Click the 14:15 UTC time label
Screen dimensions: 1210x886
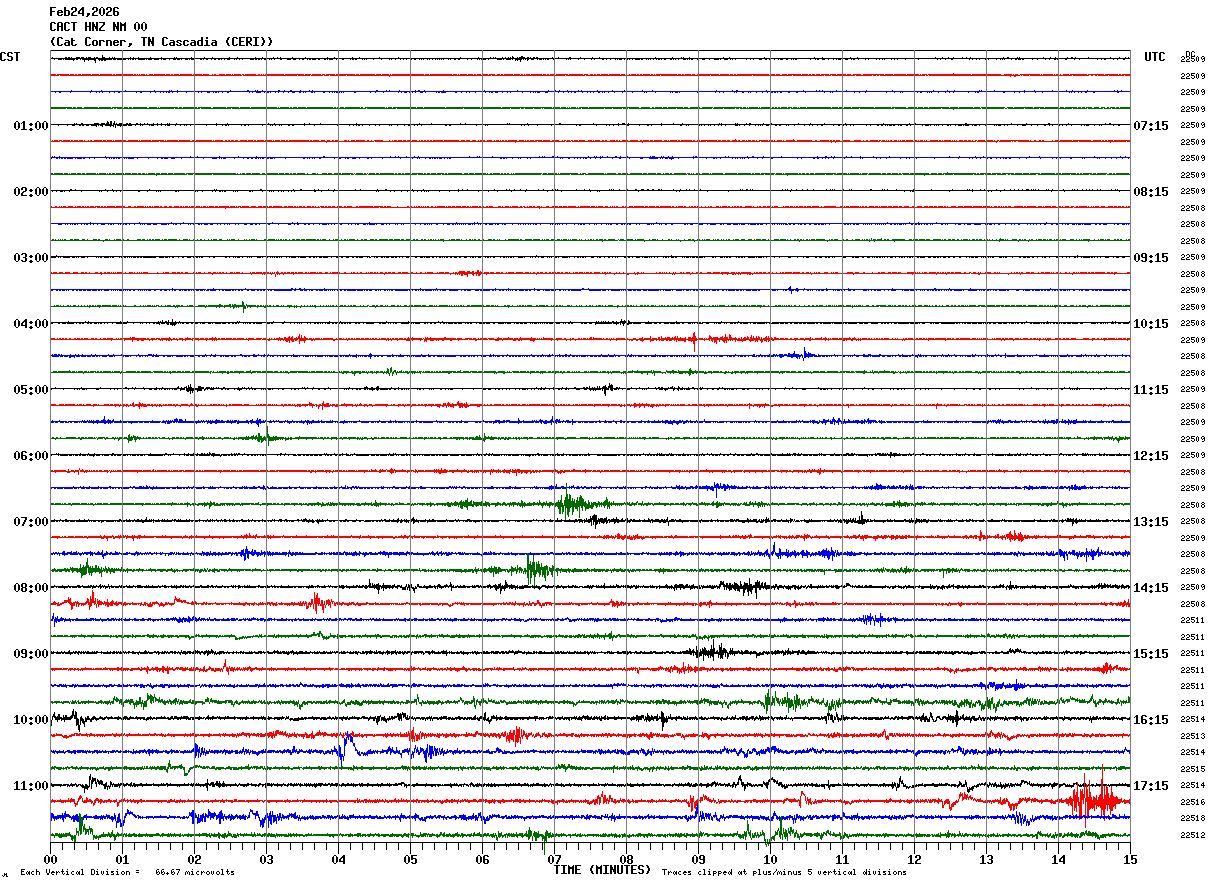coord(1151,588)
